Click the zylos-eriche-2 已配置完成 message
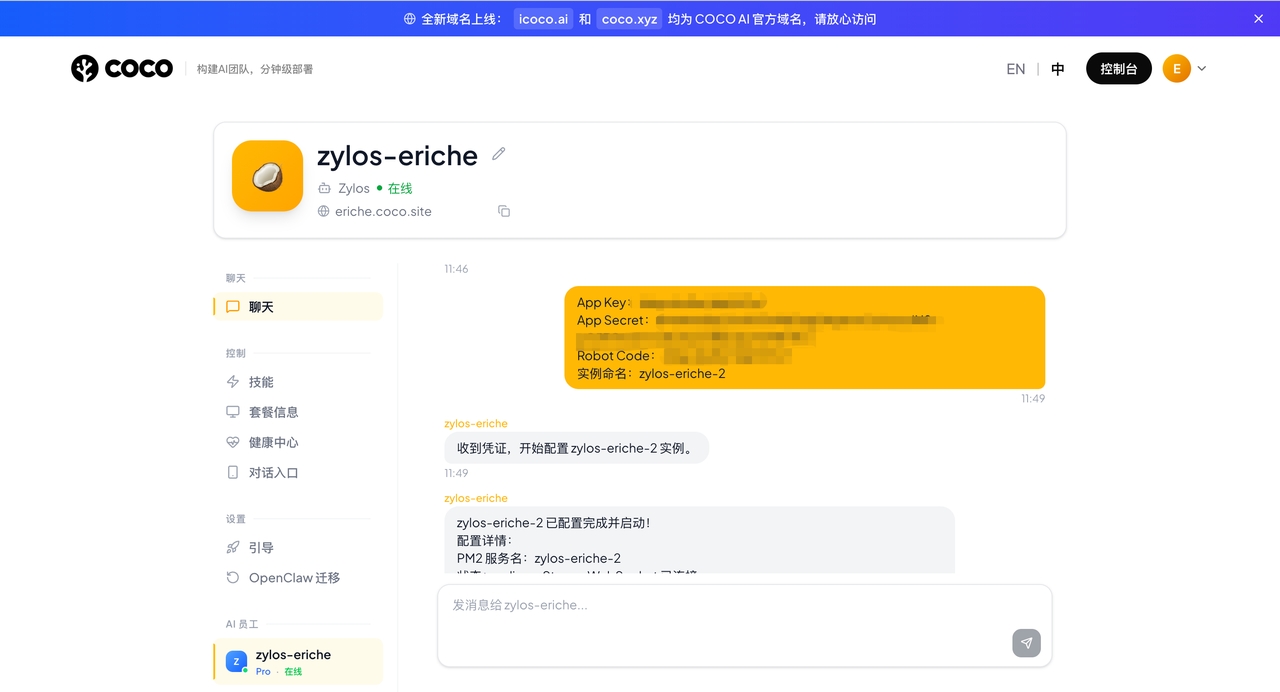The height and width of the screenshot is (692, 1280). (699, 540)
